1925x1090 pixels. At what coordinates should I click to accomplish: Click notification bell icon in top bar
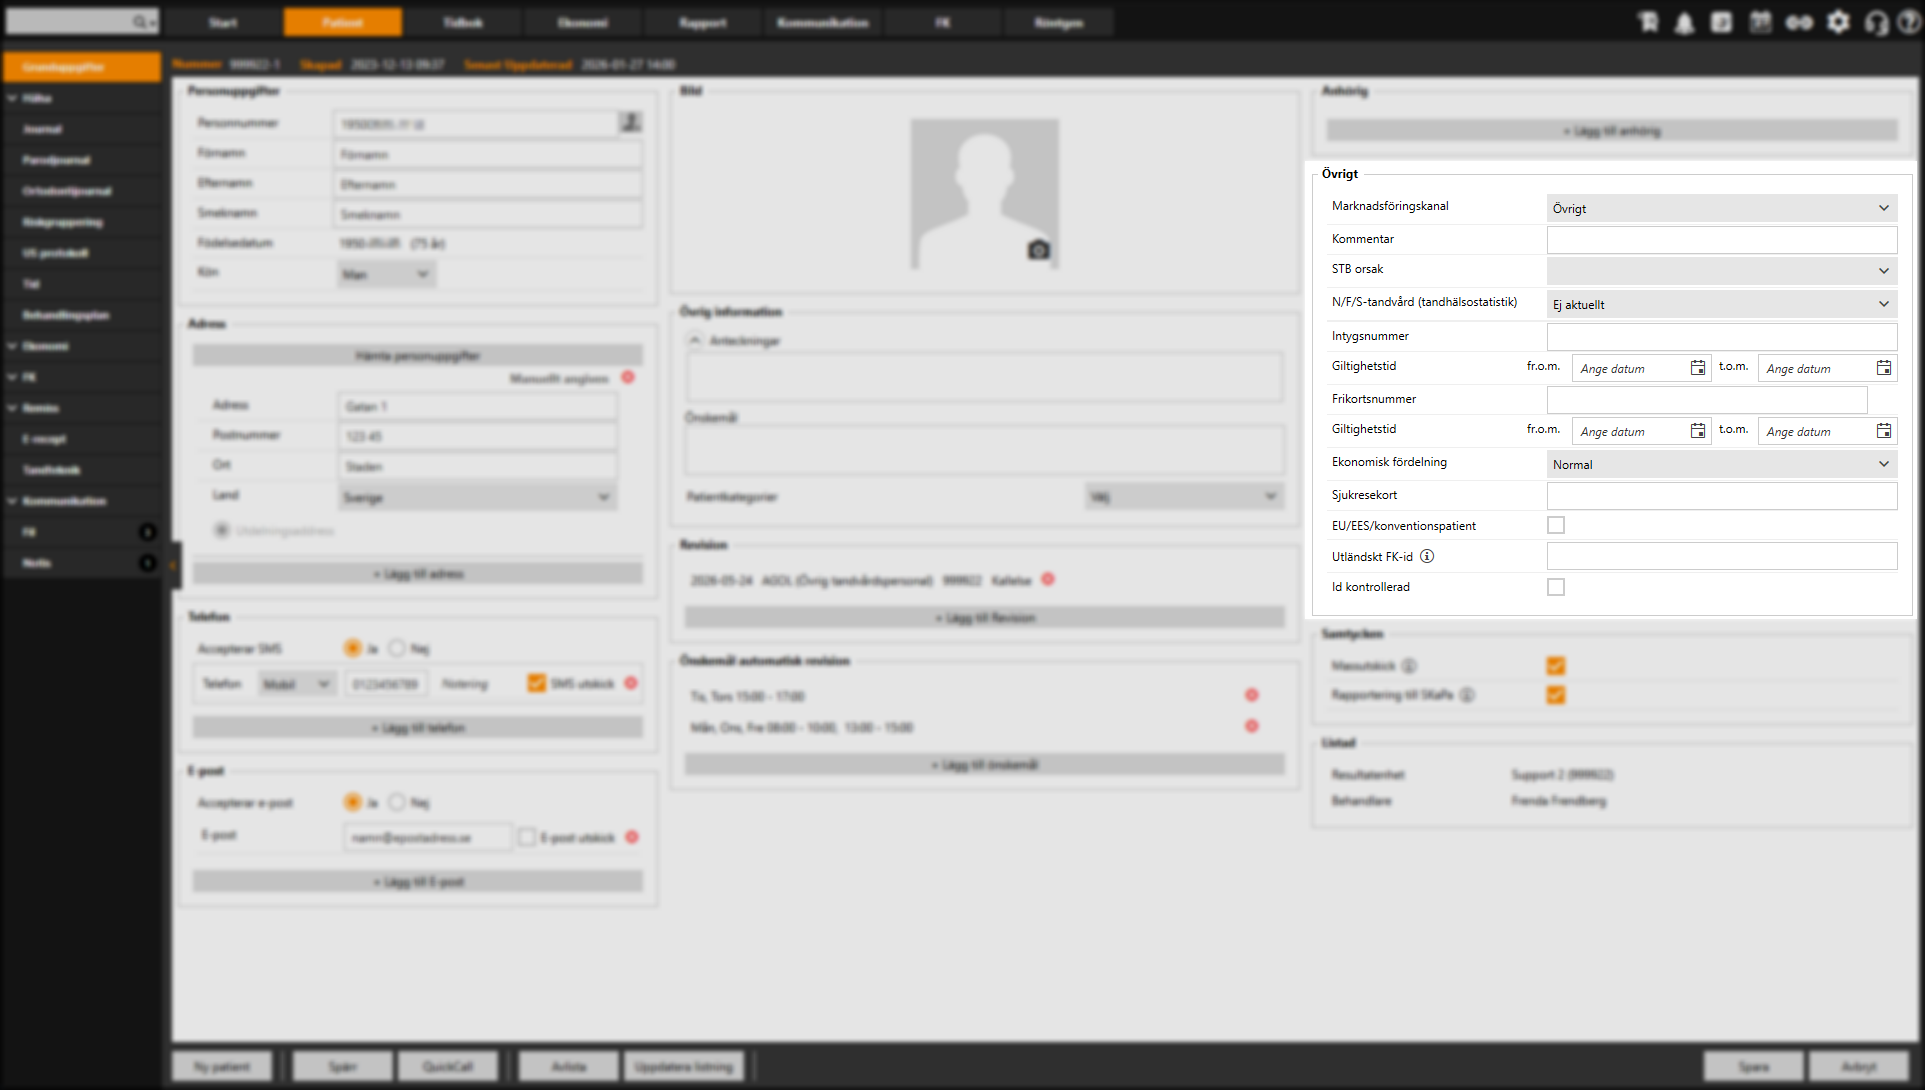click(1684, 22)
